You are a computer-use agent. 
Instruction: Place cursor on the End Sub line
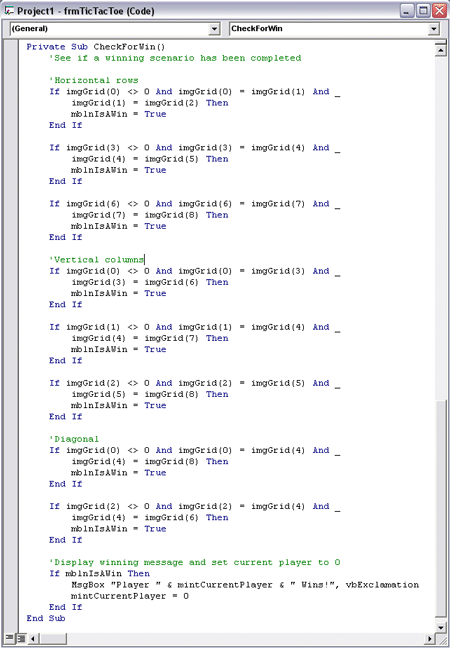(46, 618)
